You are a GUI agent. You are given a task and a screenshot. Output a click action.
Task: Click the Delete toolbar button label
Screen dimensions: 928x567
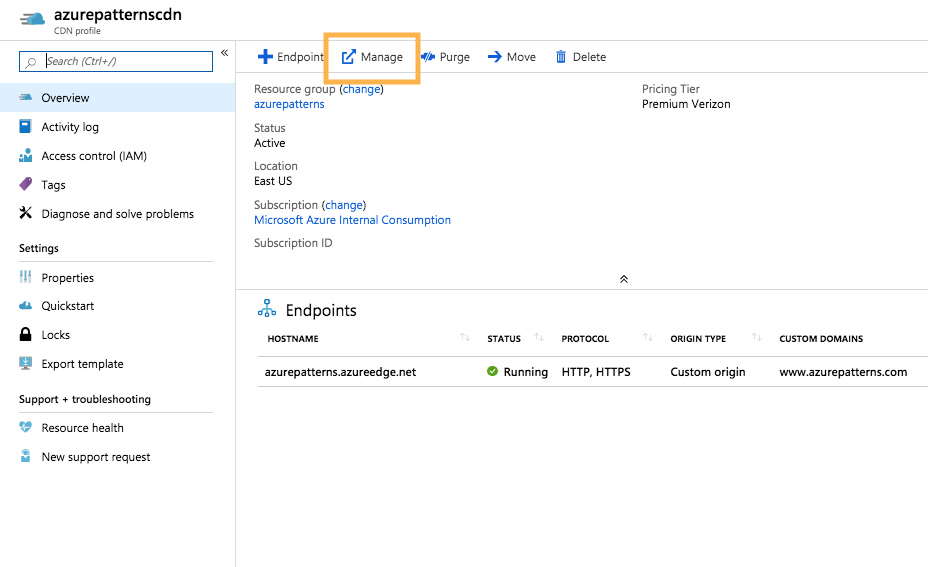coord(589,57)
